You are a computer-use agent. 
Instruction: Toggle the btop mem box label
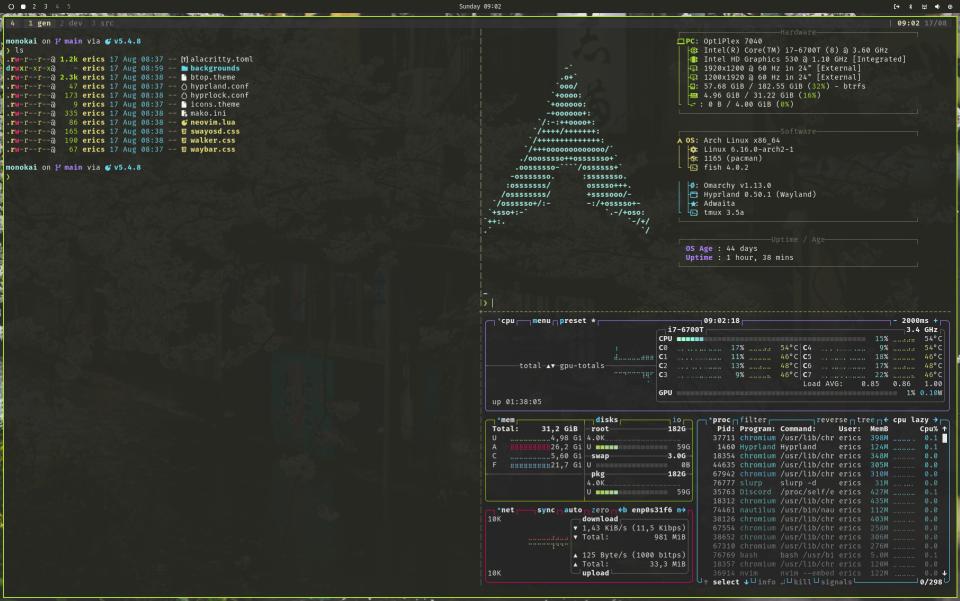click(x=506, y=420)
